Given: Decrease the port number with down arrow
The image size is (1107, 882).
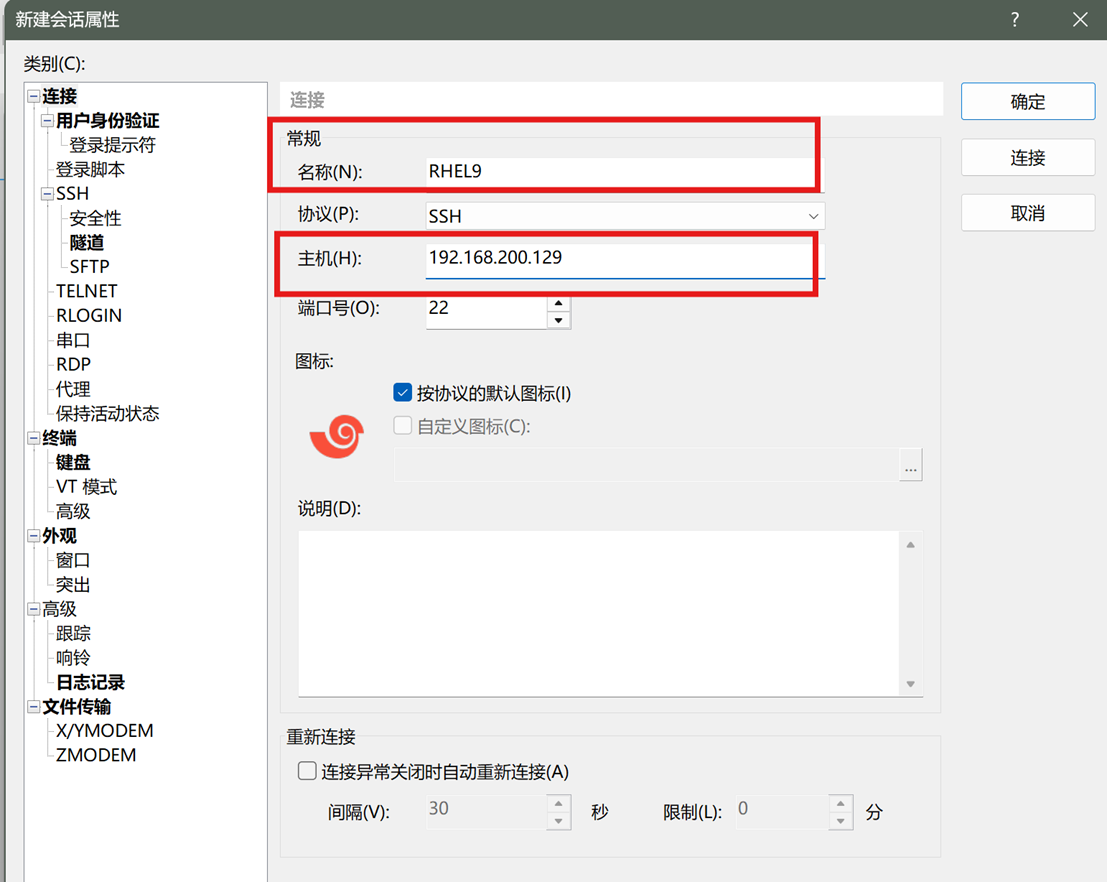Looking at the screenshot, I should [558, 320].
